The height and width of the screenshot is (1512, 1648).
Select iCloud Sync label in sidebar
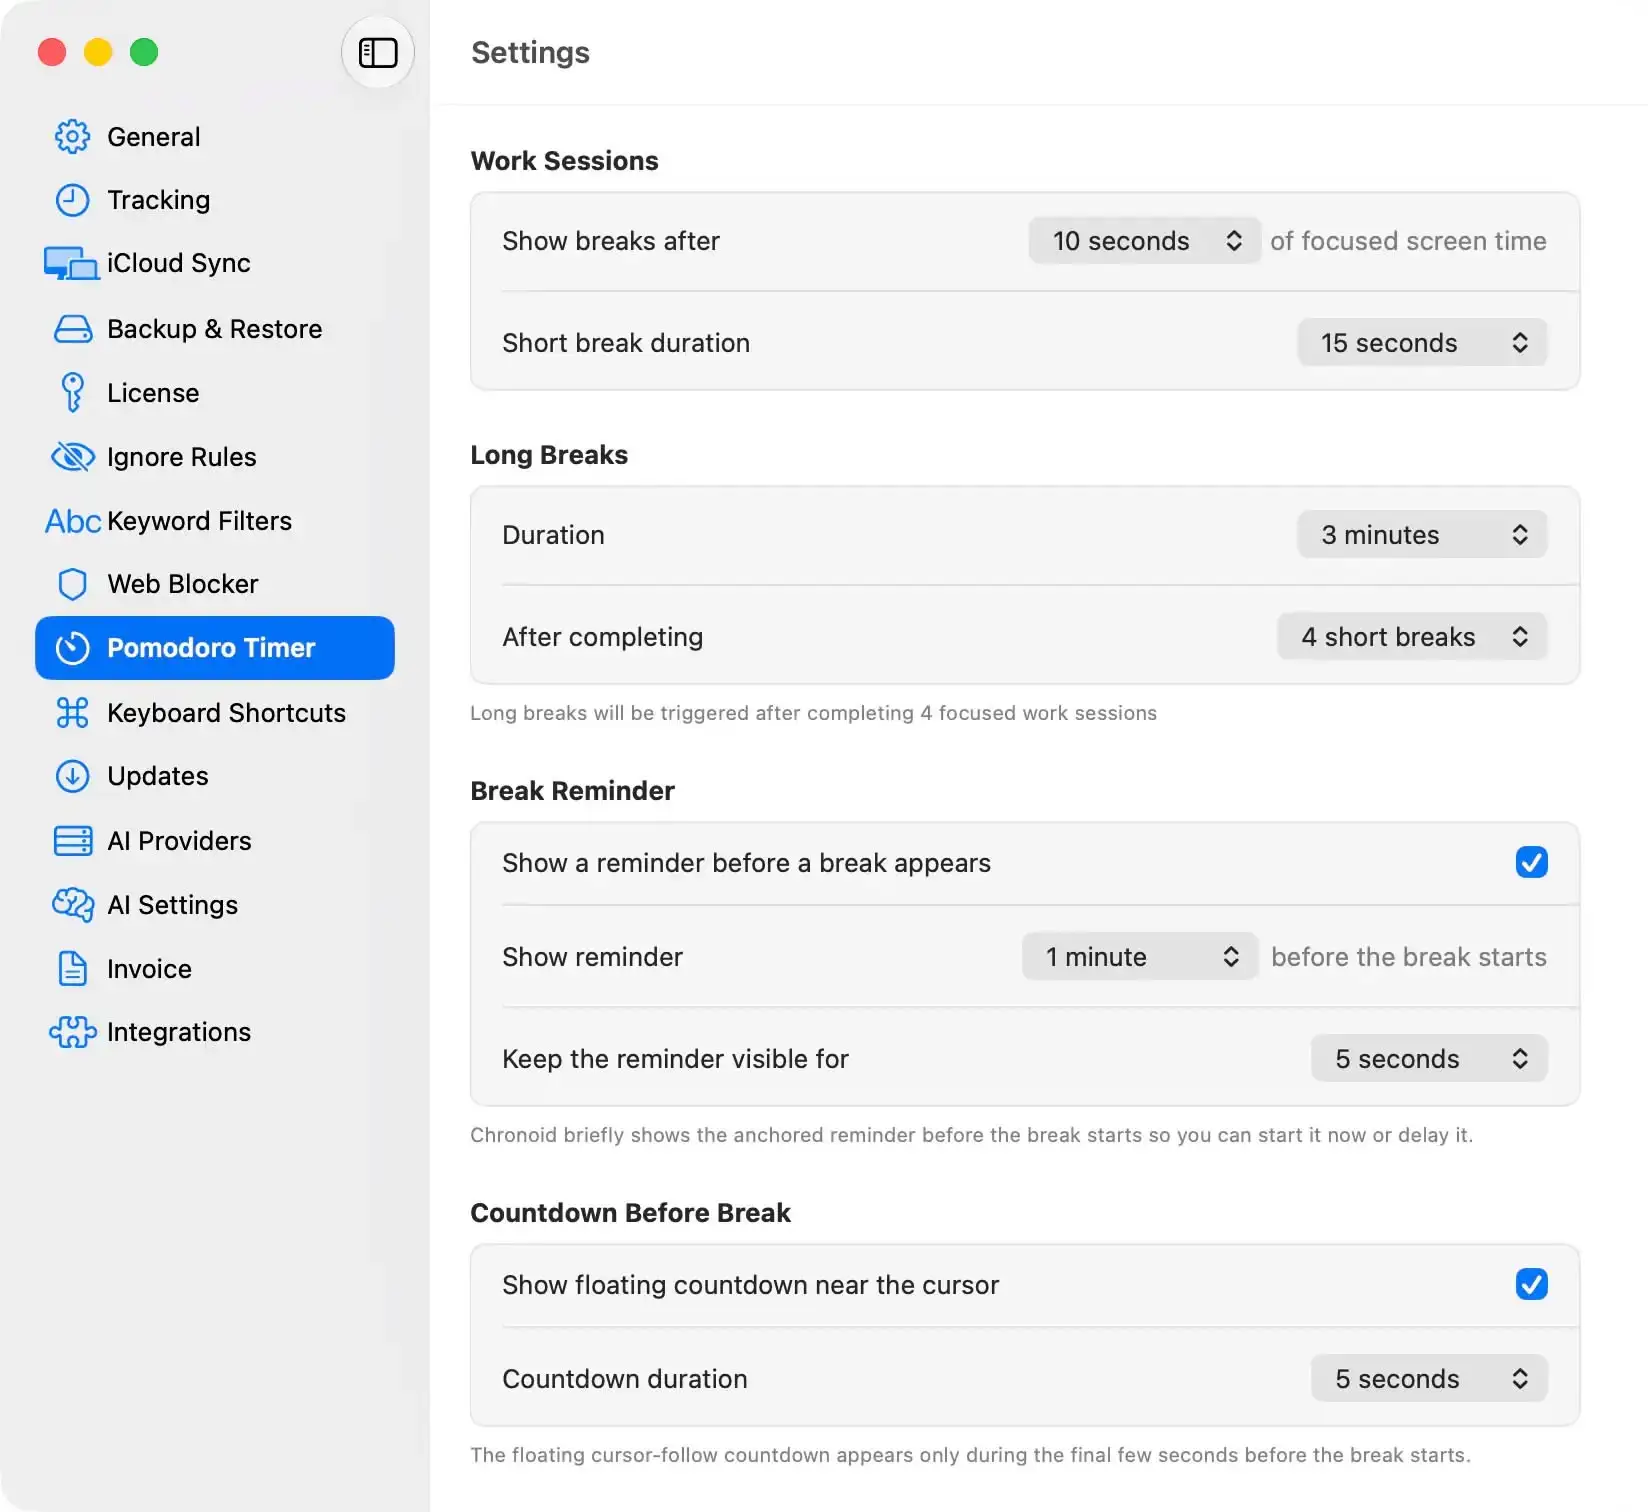pos(178,263)
